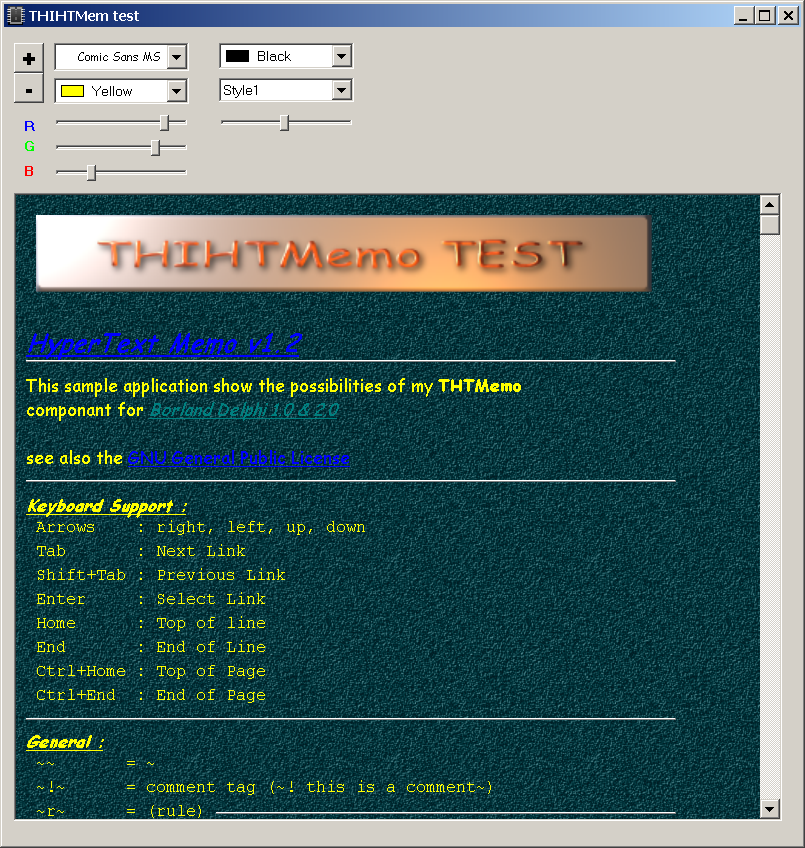
Task: Click the yellow color swatch
Action: click(72, 91)
